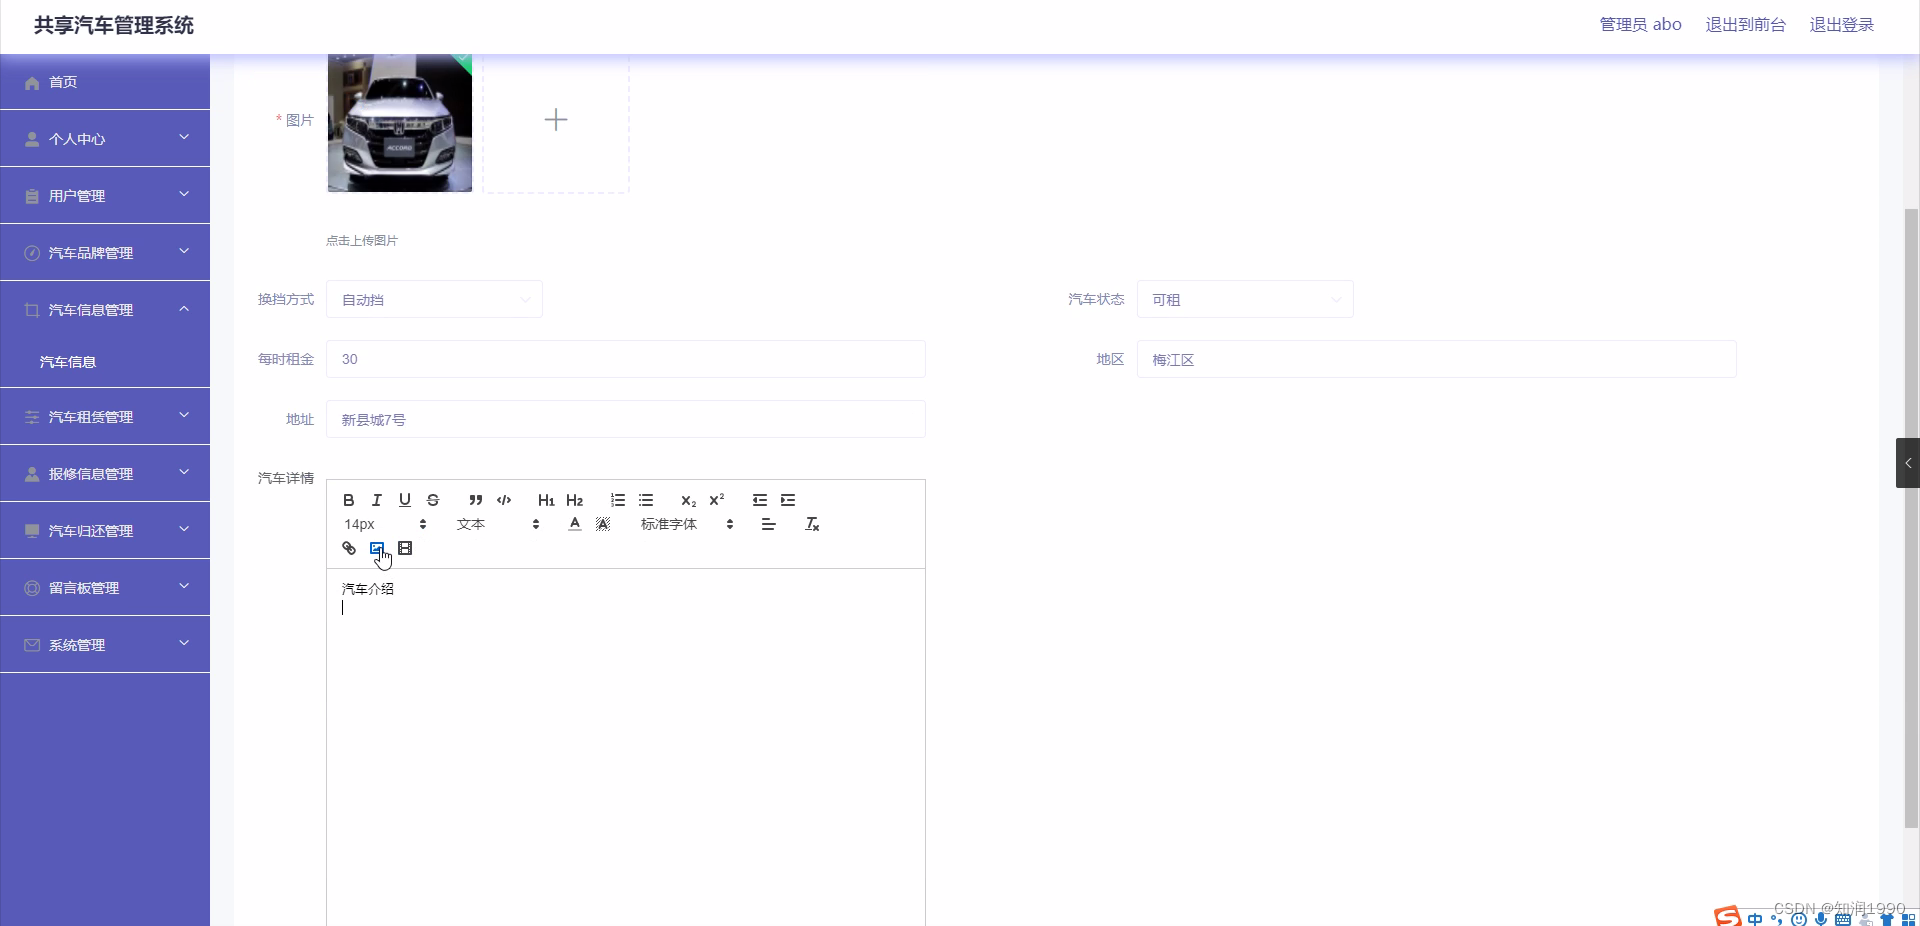
Task: Open the text color picker A icon
Action: pyautogui.click(x=574, y=523)
